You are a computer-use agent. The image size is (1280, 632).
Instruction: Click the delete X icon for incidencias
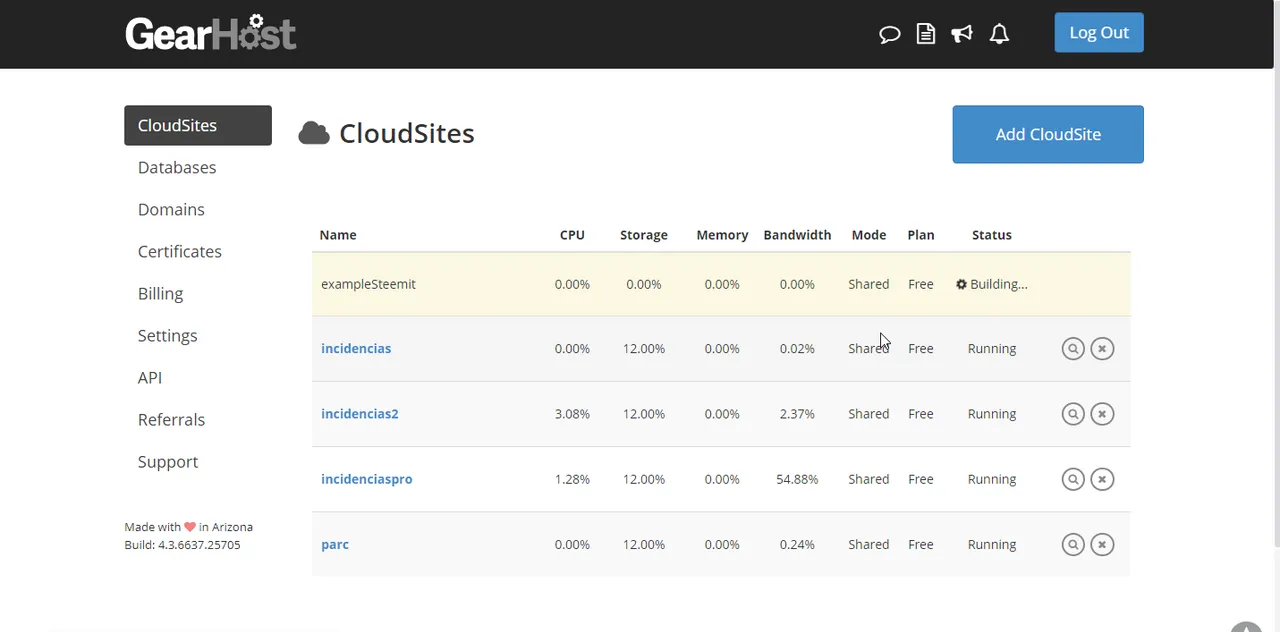[x=1102, y=349]
